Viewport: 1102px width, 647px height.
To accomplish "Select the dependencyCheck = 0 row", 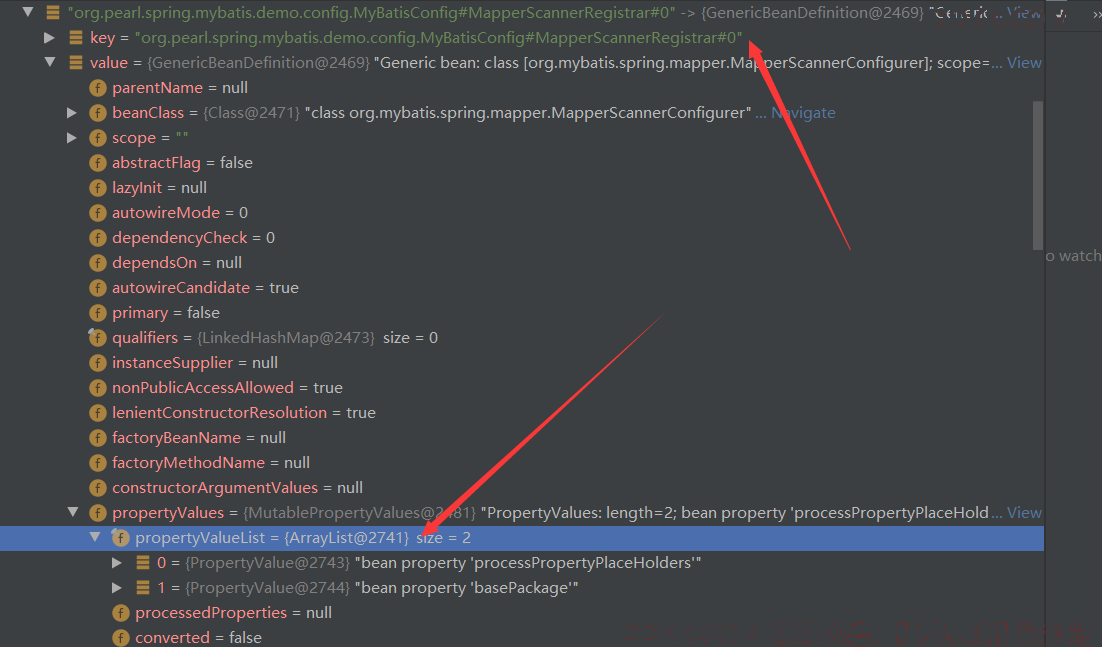I will pos(521,237).
